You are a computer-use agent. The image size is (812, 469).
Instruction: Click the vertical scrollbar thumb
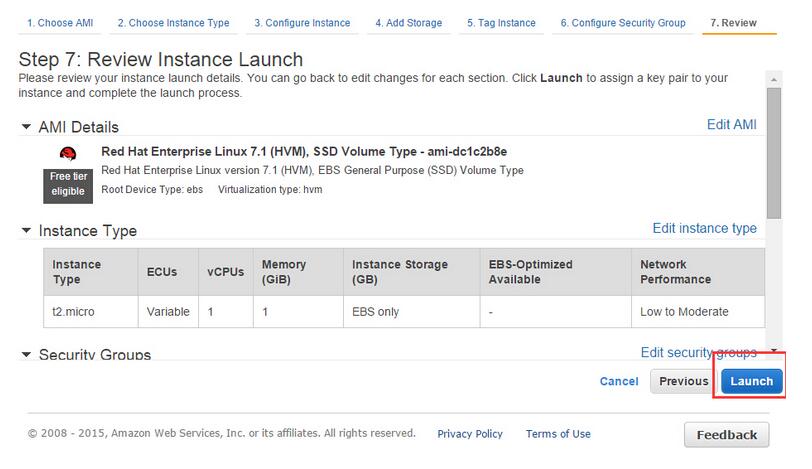click(x=774, y=153)
